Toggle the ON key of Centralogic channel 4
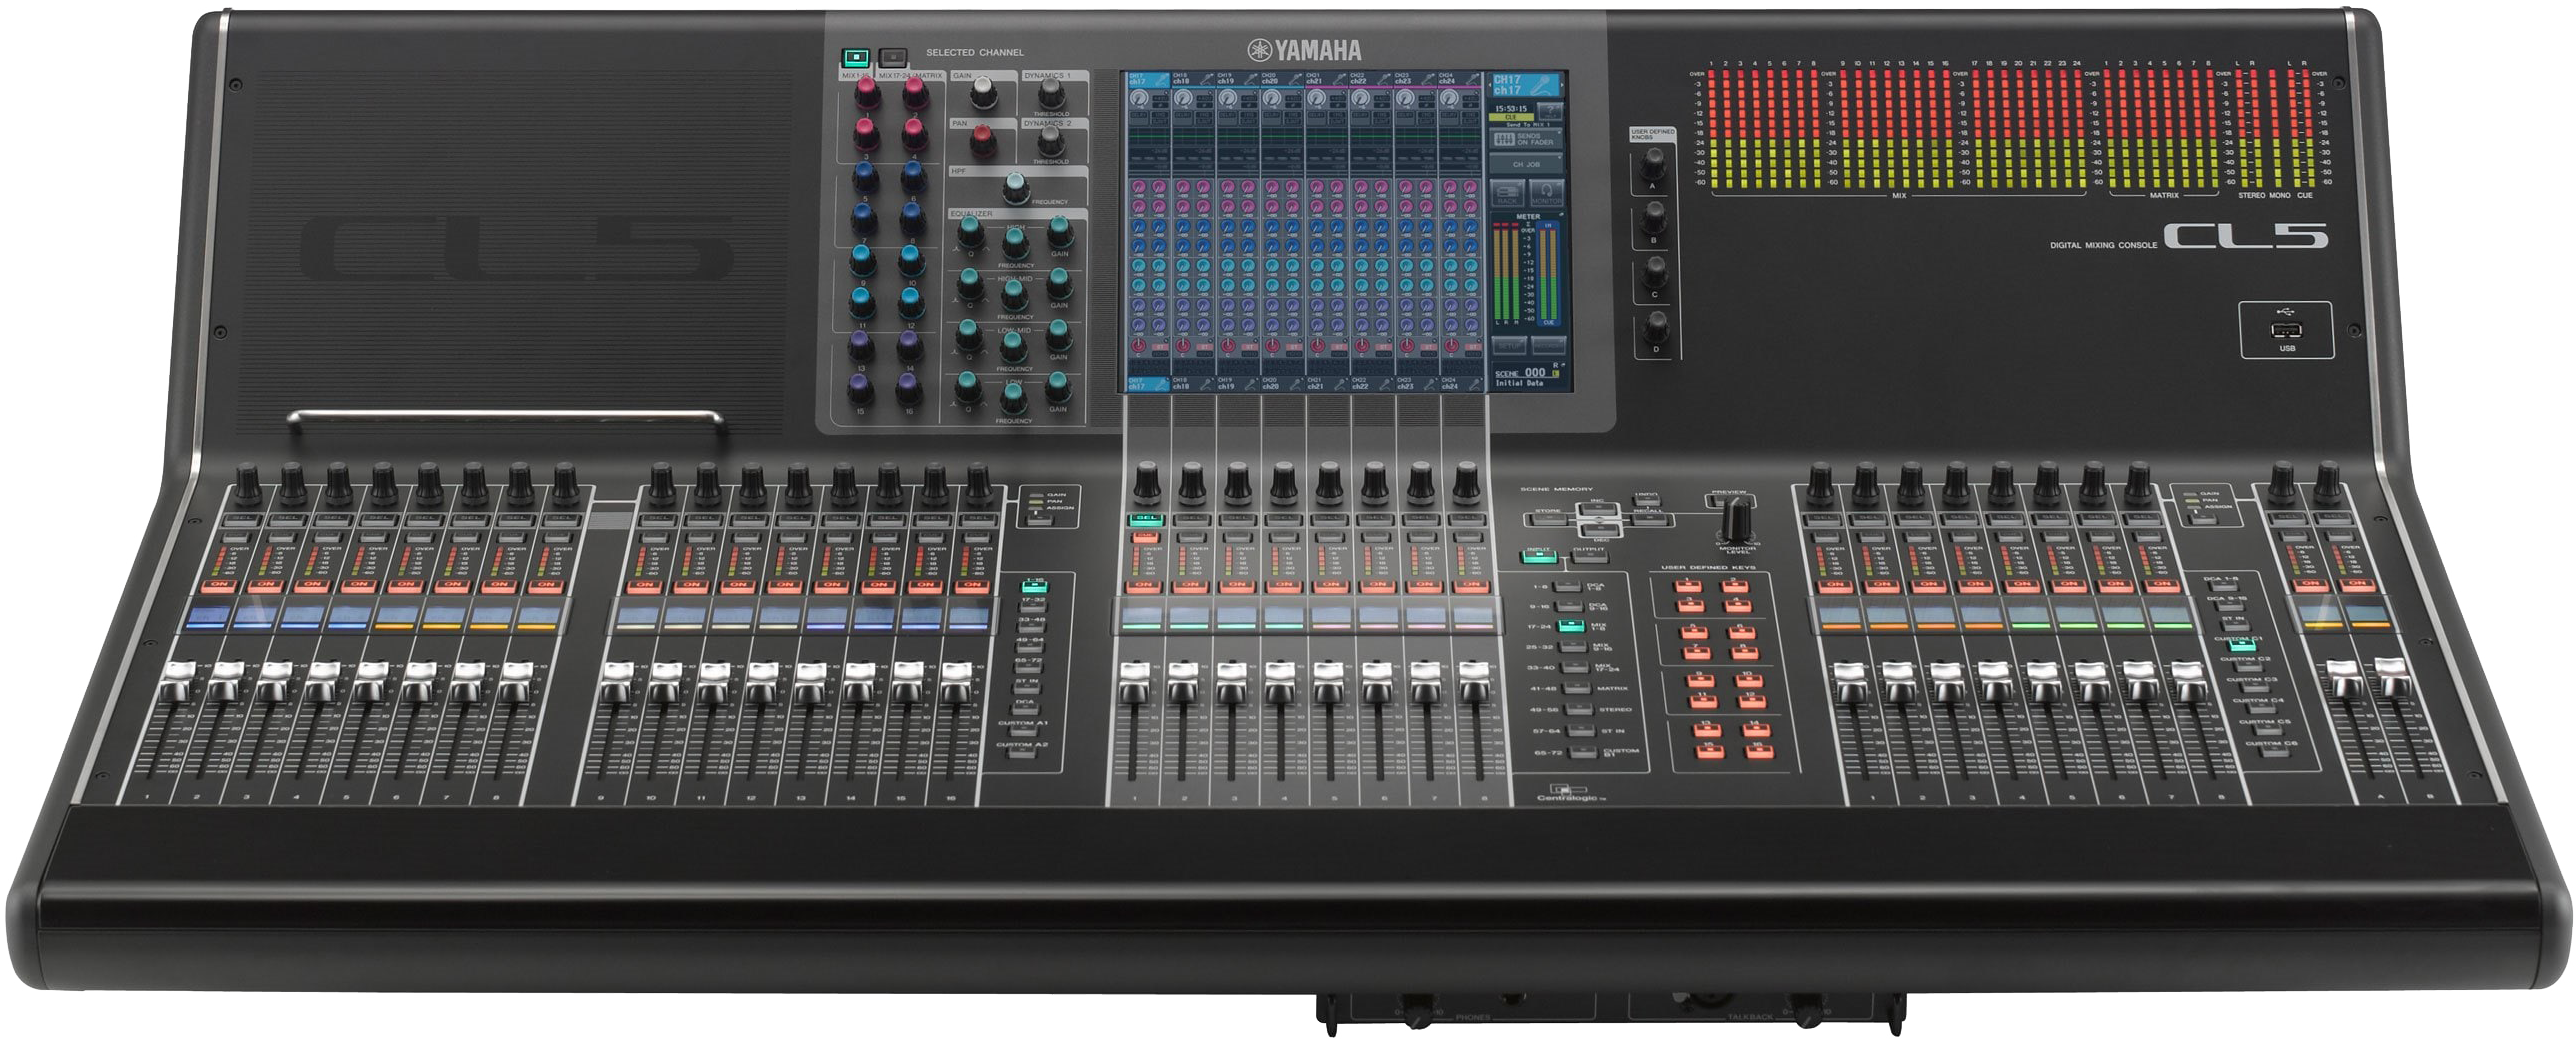This screenshot has height=1039, width=2574. (1285, 585)
